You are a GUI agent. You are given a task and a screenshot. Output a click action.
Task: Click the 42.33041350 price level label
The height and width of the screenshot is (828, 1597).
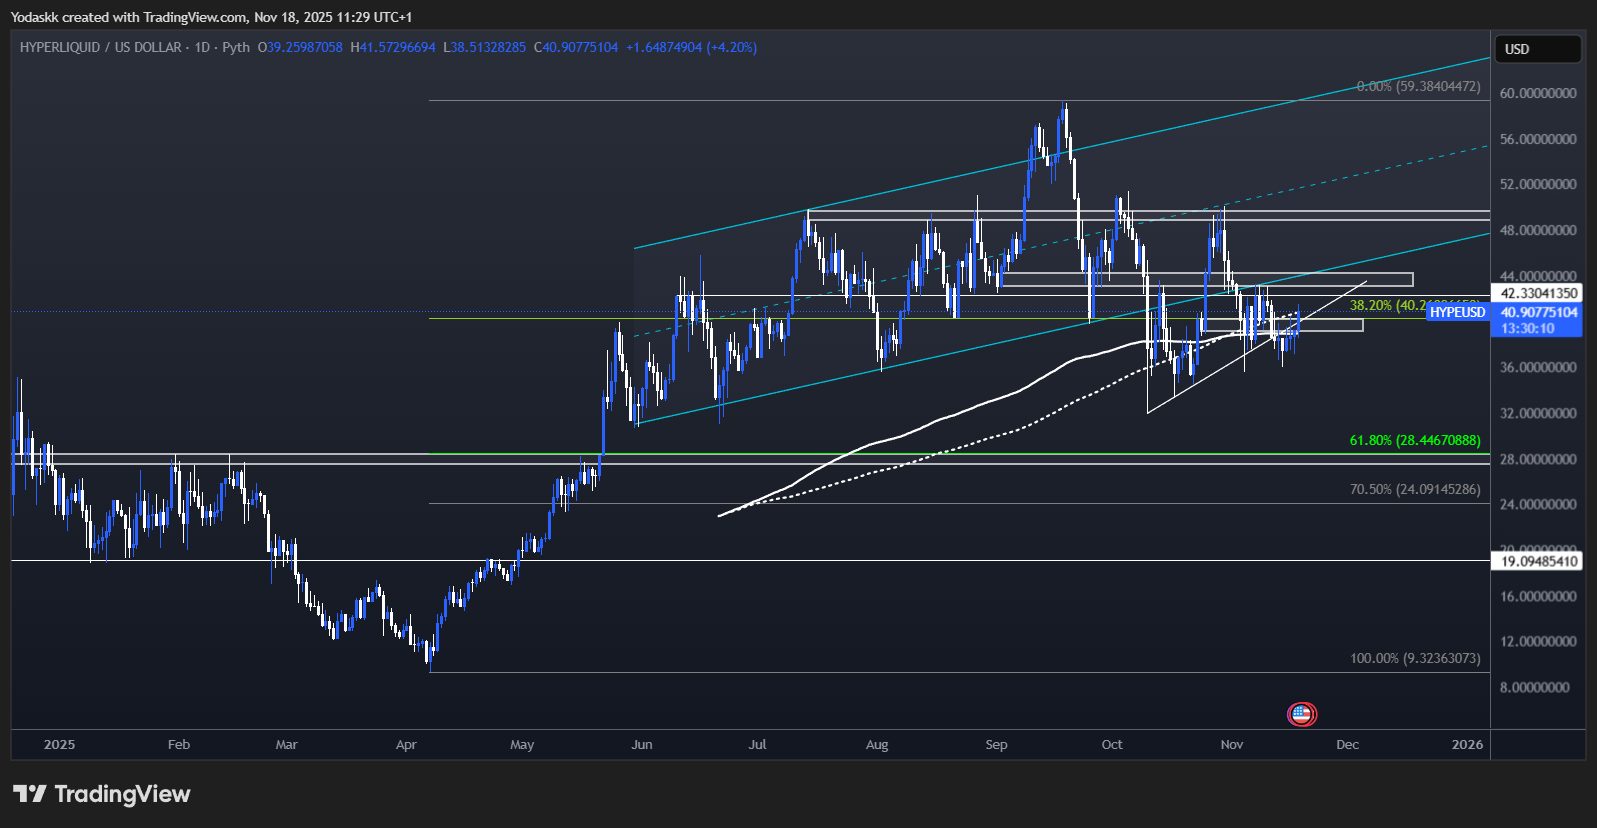click(1539, 293)
